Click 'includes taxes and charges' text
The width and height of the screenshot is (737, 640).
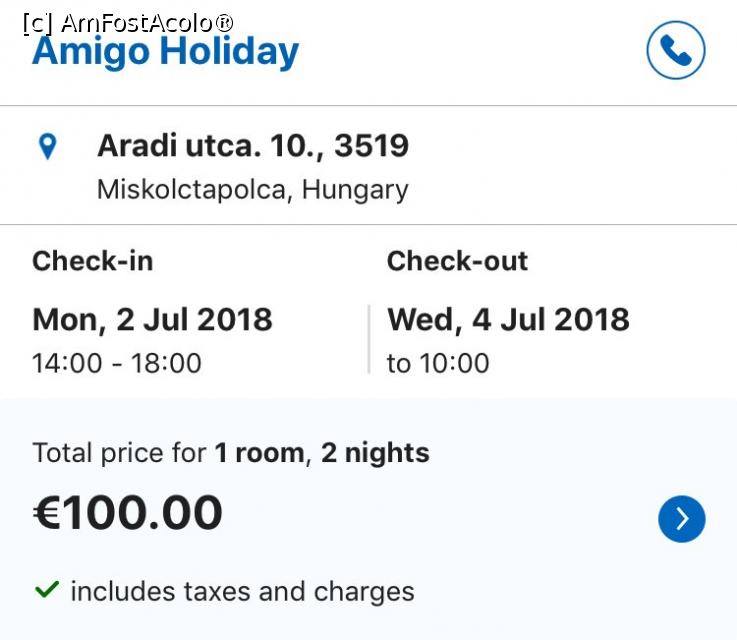(242, 591)
